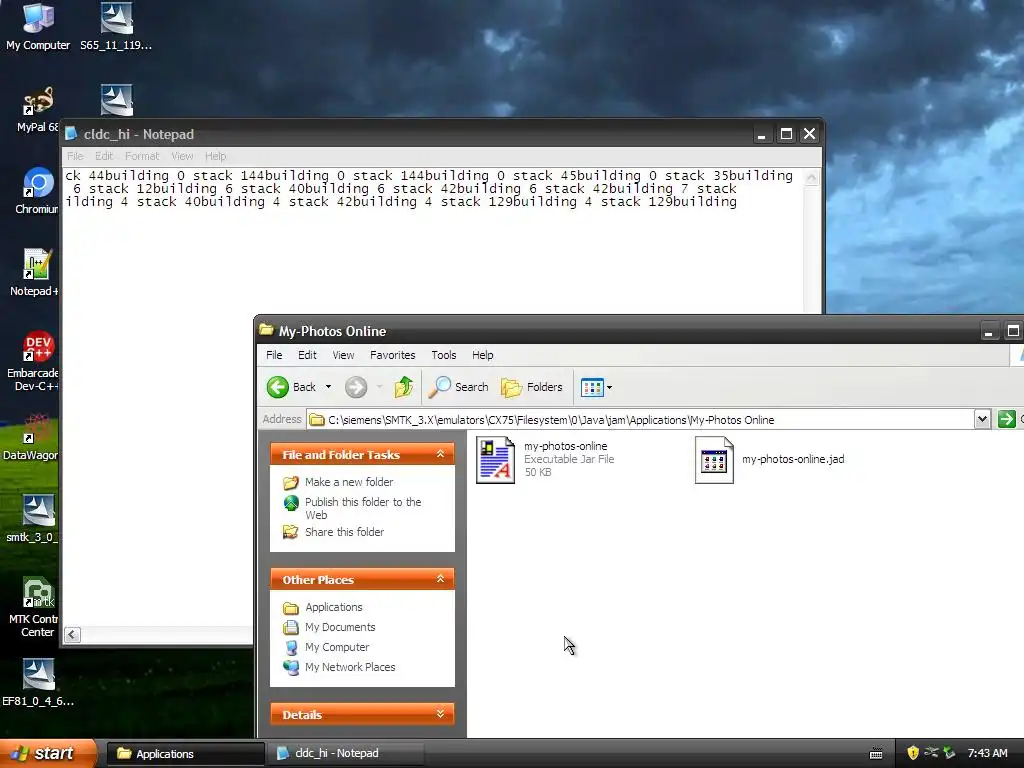Open the S65_11_119 desktop shortcut
The image size is (1024, 768).
(116, 26)
